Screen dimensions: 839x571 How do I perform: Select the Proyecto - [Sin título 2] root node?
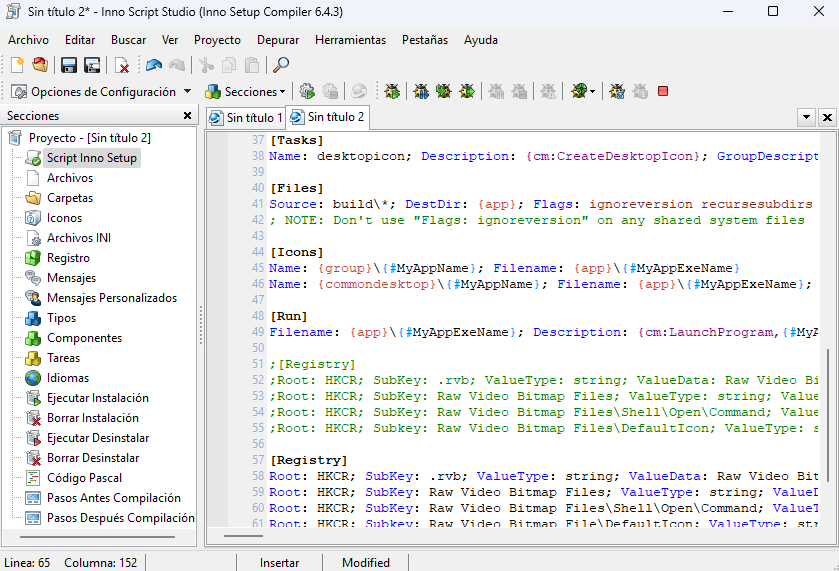pos(89,138)
